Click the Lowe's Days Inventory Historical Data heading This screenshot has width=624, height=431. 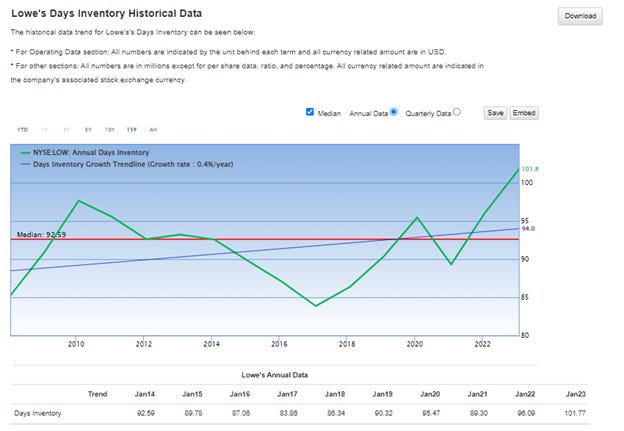click(x=107, y=13)
